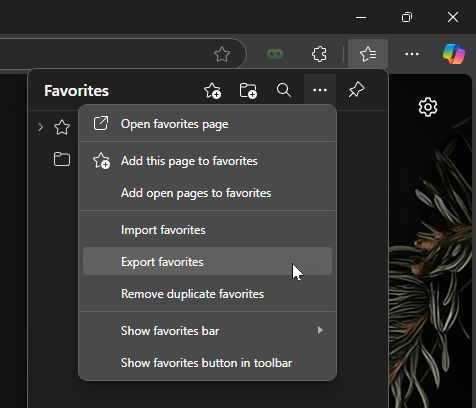
Task: Click the Favorites hub star-list toolbar button
Action: click(368, 54)
